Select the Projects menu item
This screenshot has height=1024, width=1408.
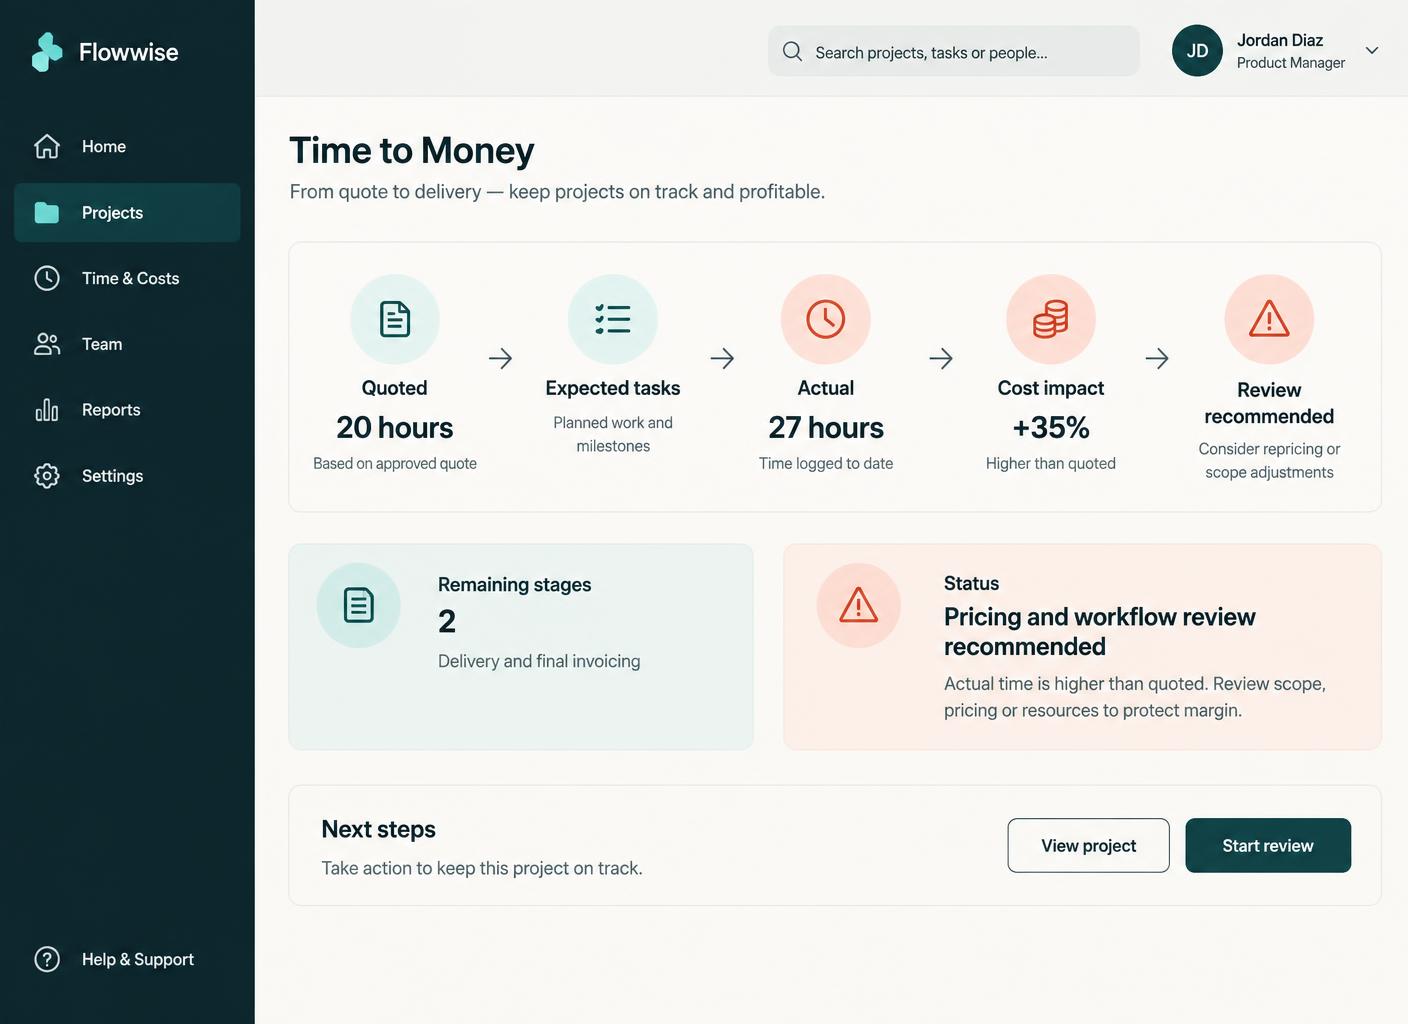click(127, 212)
